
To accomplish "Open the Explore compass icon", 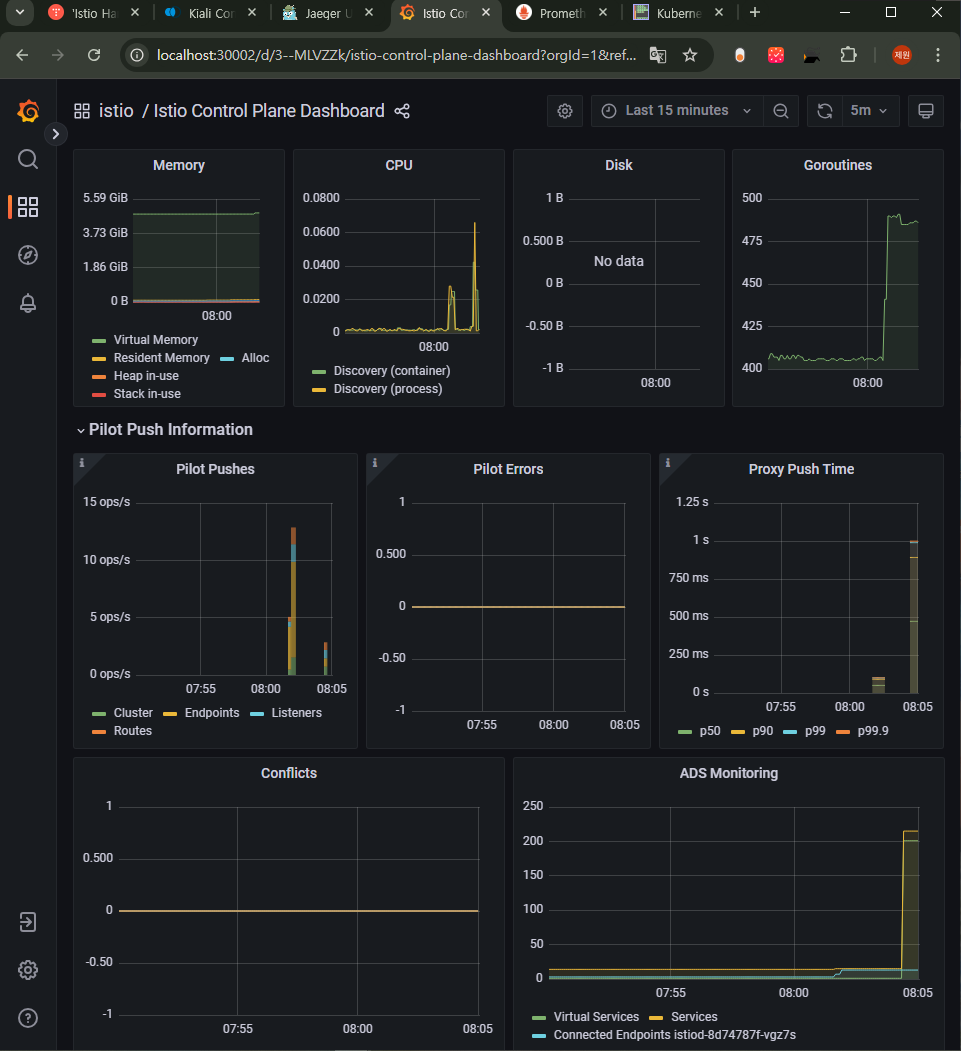I will pyautogui.click(x=27, y=255).
